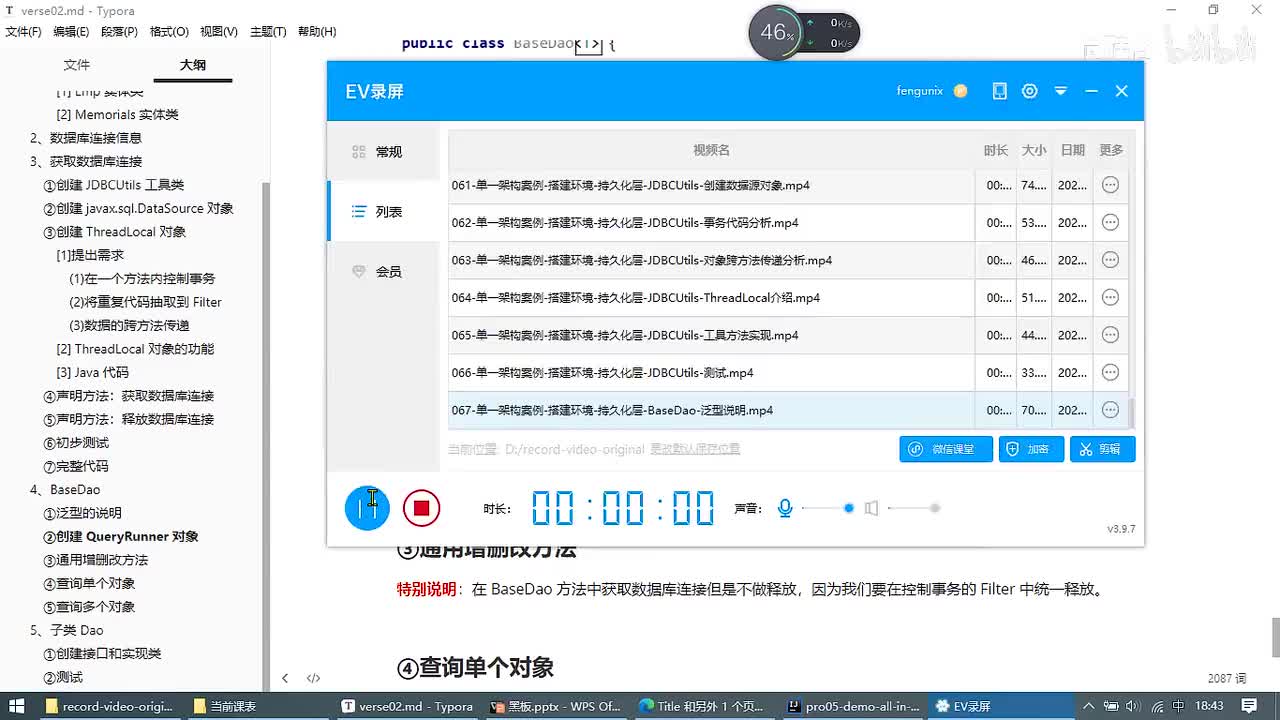Adjust the speaker volume slider

point(914,508)
